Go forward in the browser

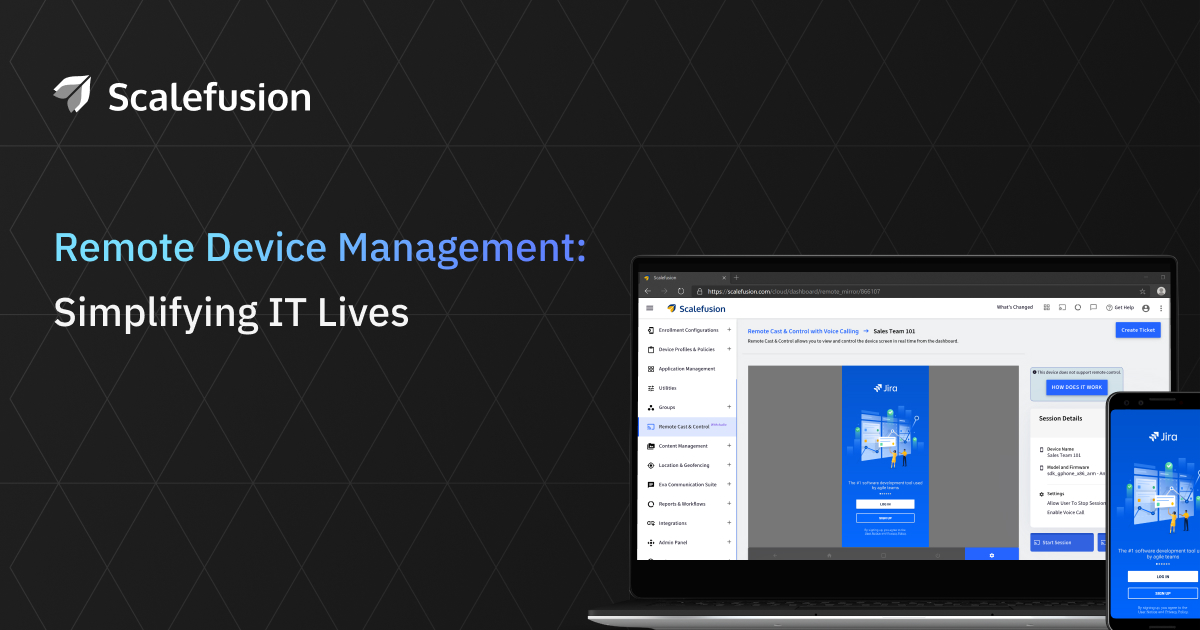click(663, 291)
